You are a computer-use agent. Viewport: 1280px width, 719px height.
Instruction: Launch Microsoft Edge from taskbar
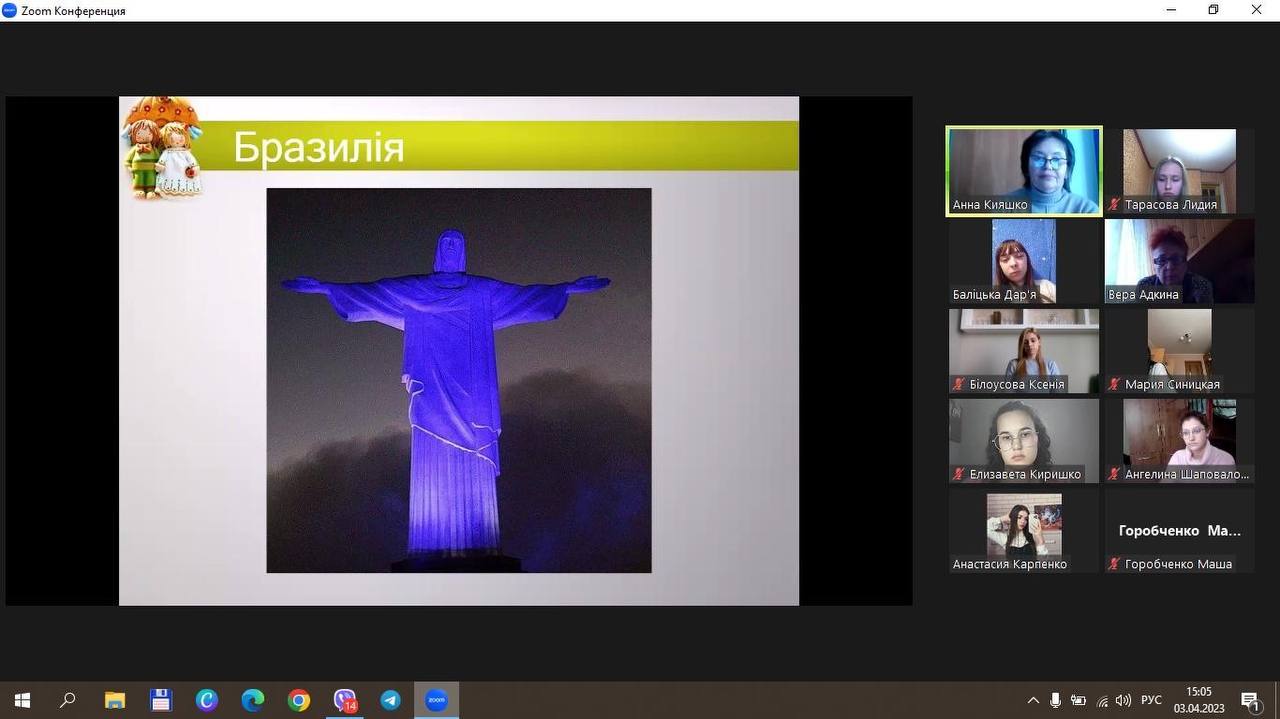(253, 700)
